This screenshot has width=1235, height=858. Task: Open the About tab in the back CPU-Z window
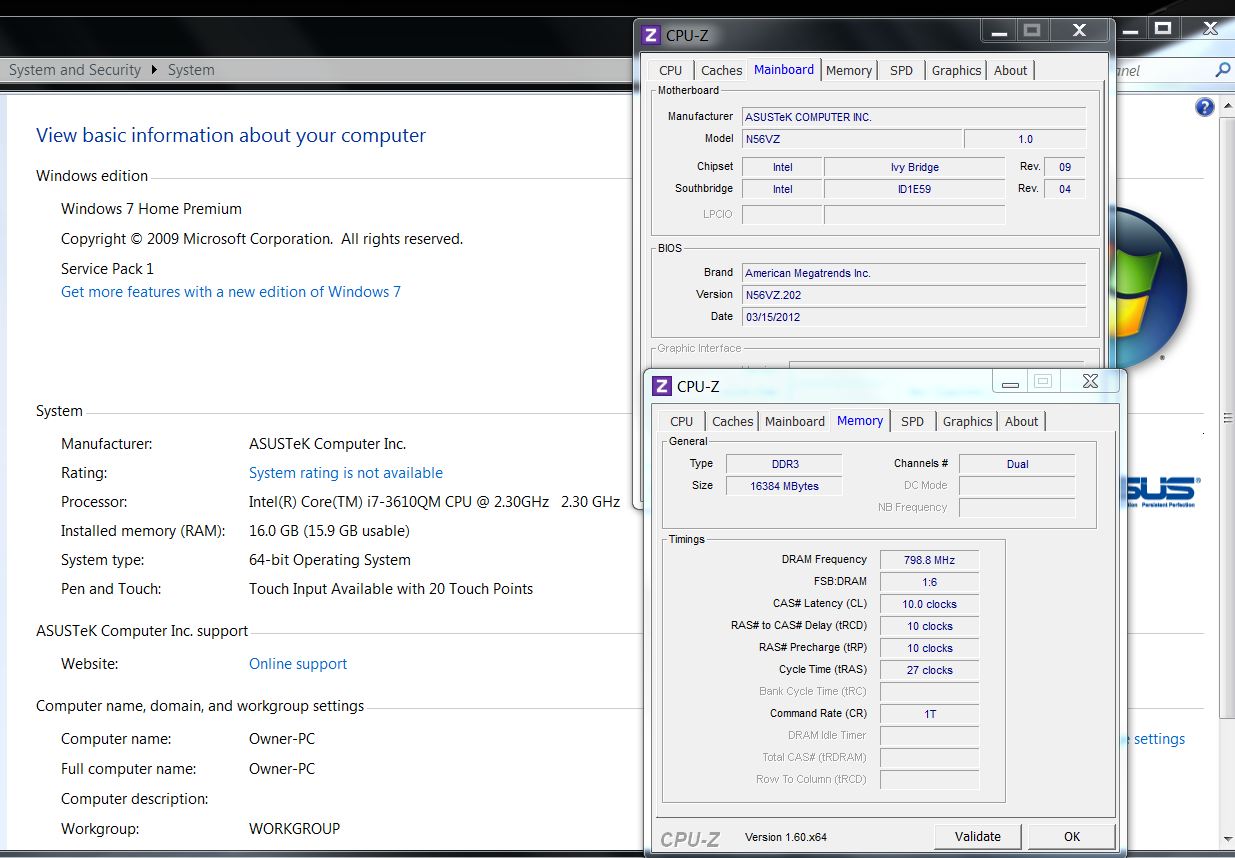pyautogui.click(x=1010, y=70)
